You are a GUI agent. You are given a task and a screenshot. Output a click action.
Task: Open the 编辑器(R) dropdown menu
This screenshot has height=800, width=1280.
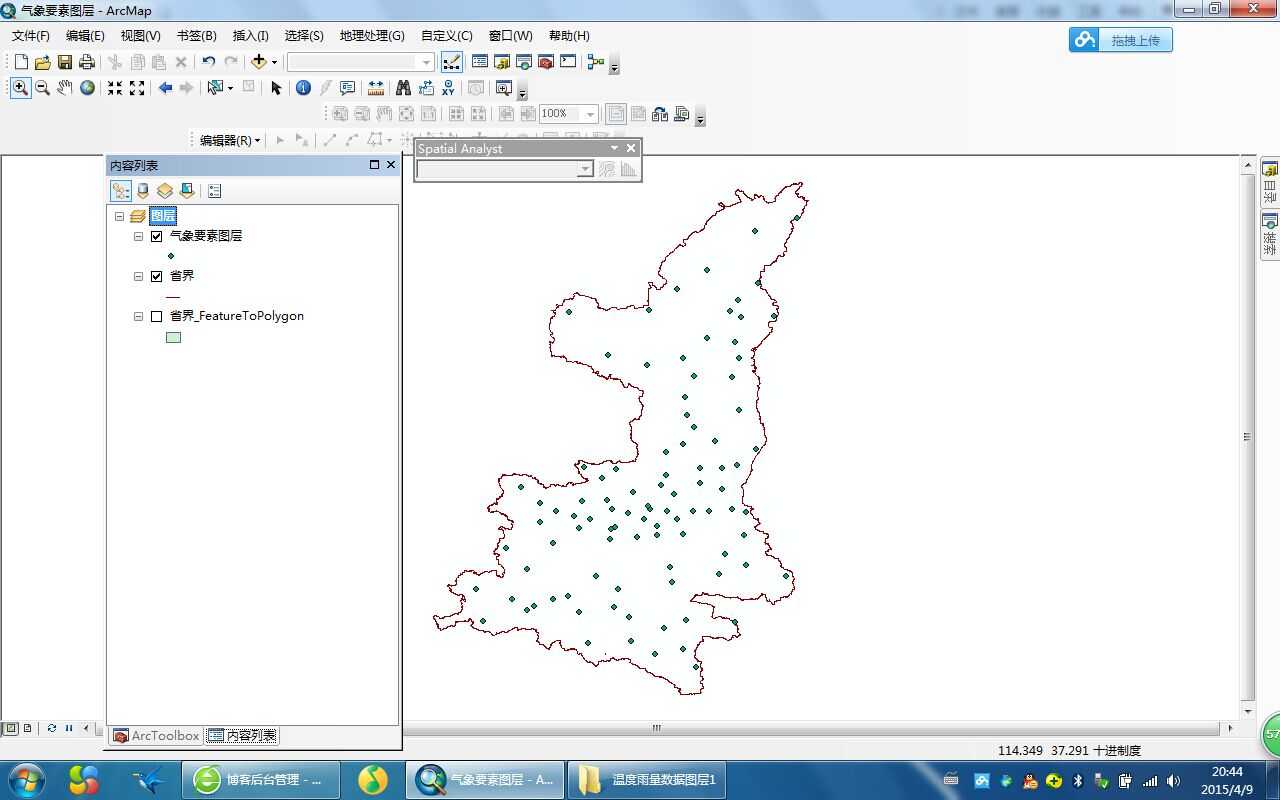click(x=230, y=140)
